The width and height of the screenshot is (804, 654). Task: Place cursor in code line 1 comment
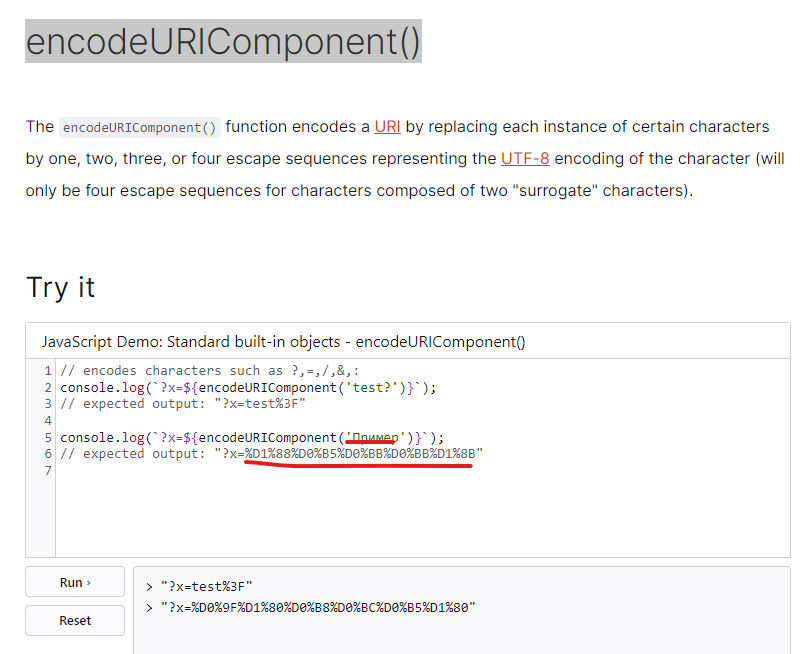[x=210, y=371]
